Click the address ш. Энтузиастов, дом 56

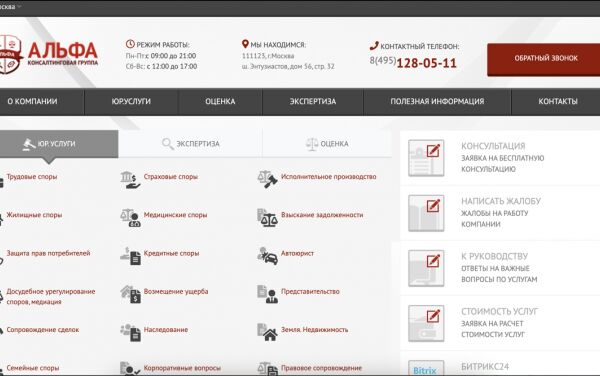288,67
